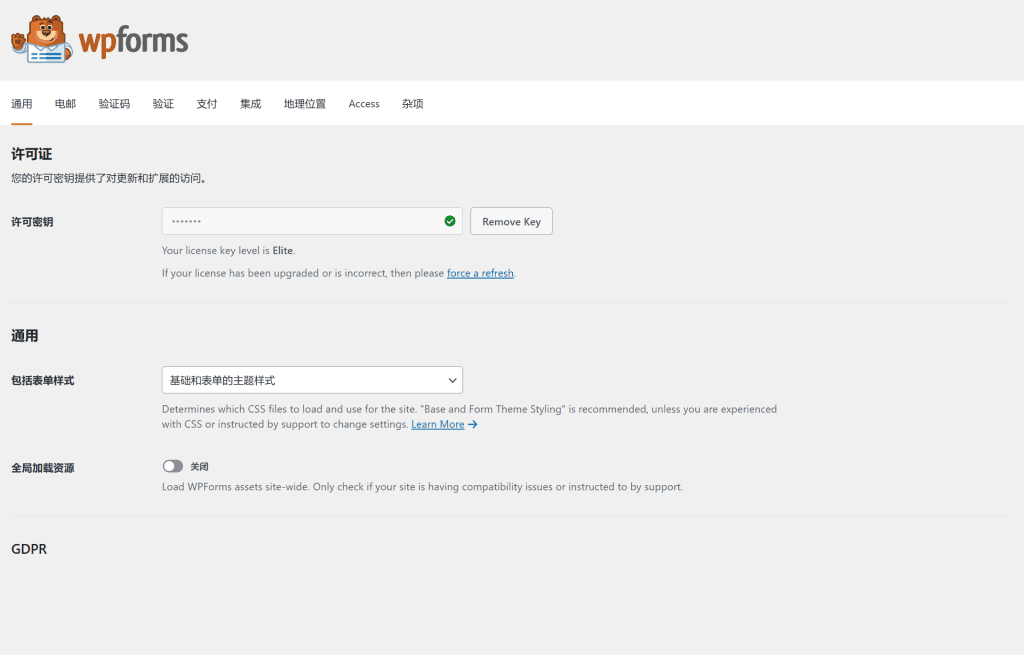Open the 包括表单样式 dropdown menu

(312, 380)
